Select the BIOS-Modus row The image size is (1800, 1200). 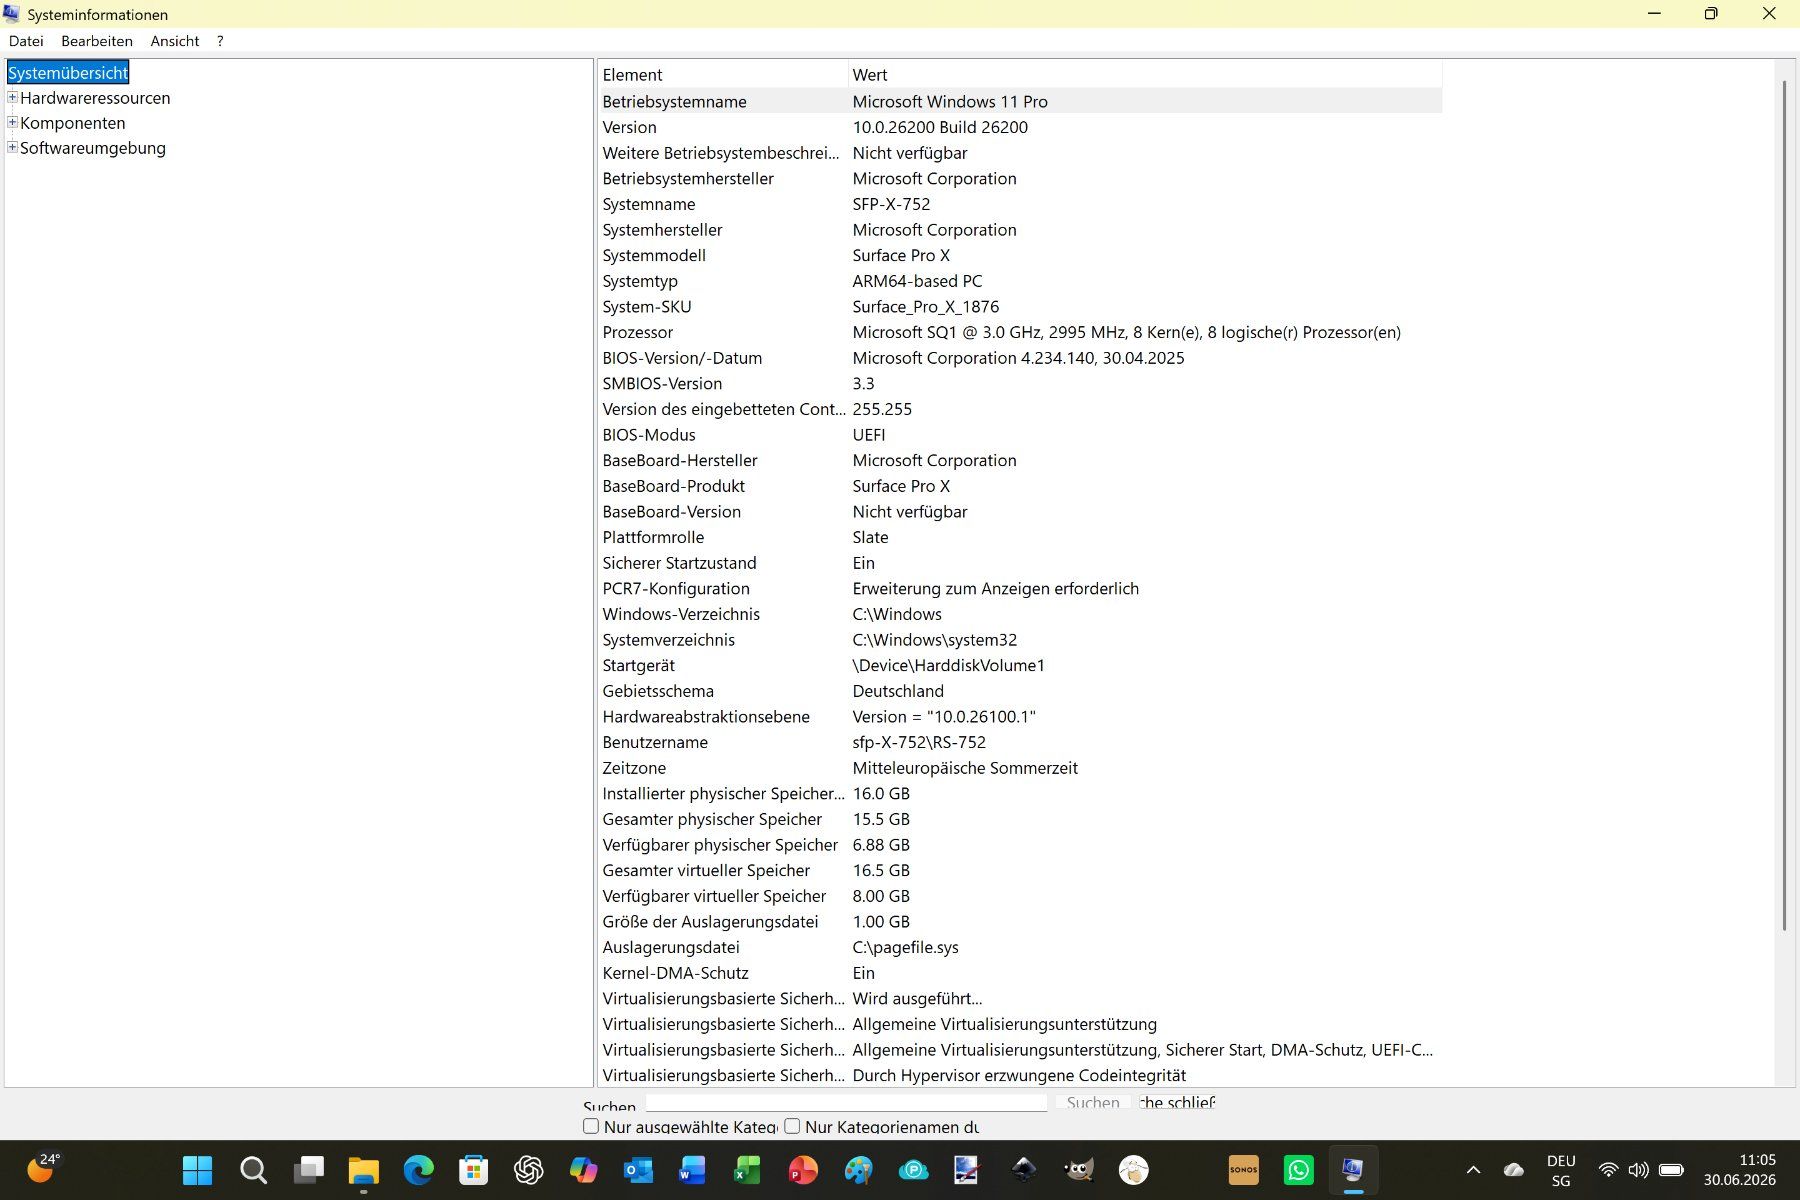pos(1020,435)
